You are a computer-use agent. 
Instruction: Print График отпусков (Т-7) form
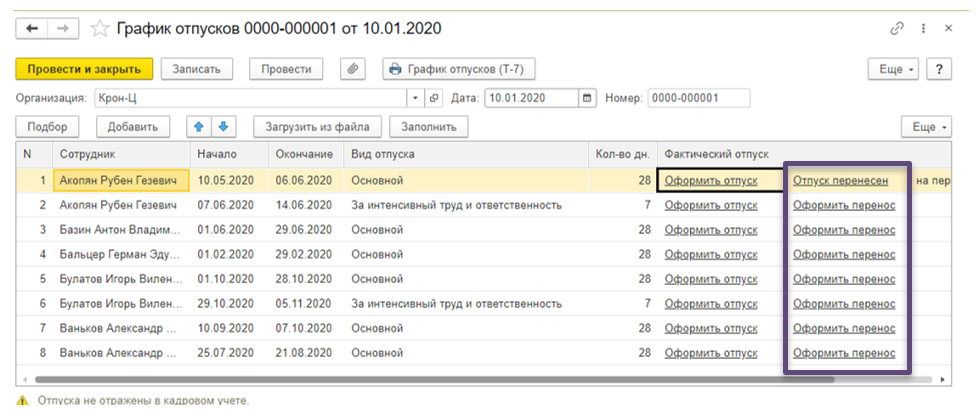(459, 69)
